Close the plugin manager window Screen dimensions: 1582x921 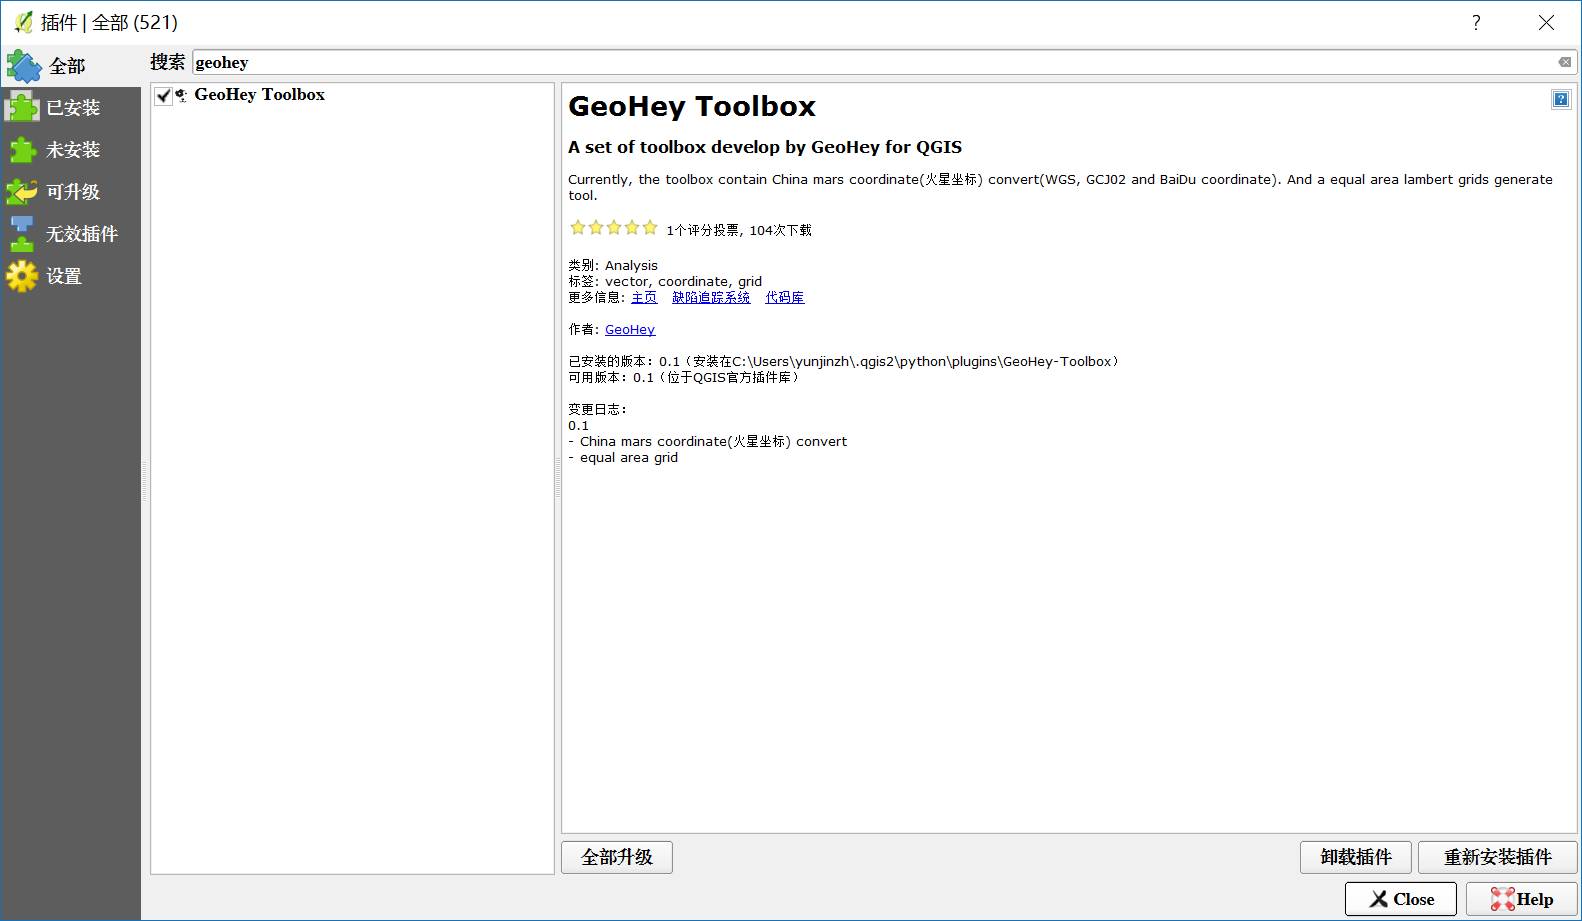1546,23
